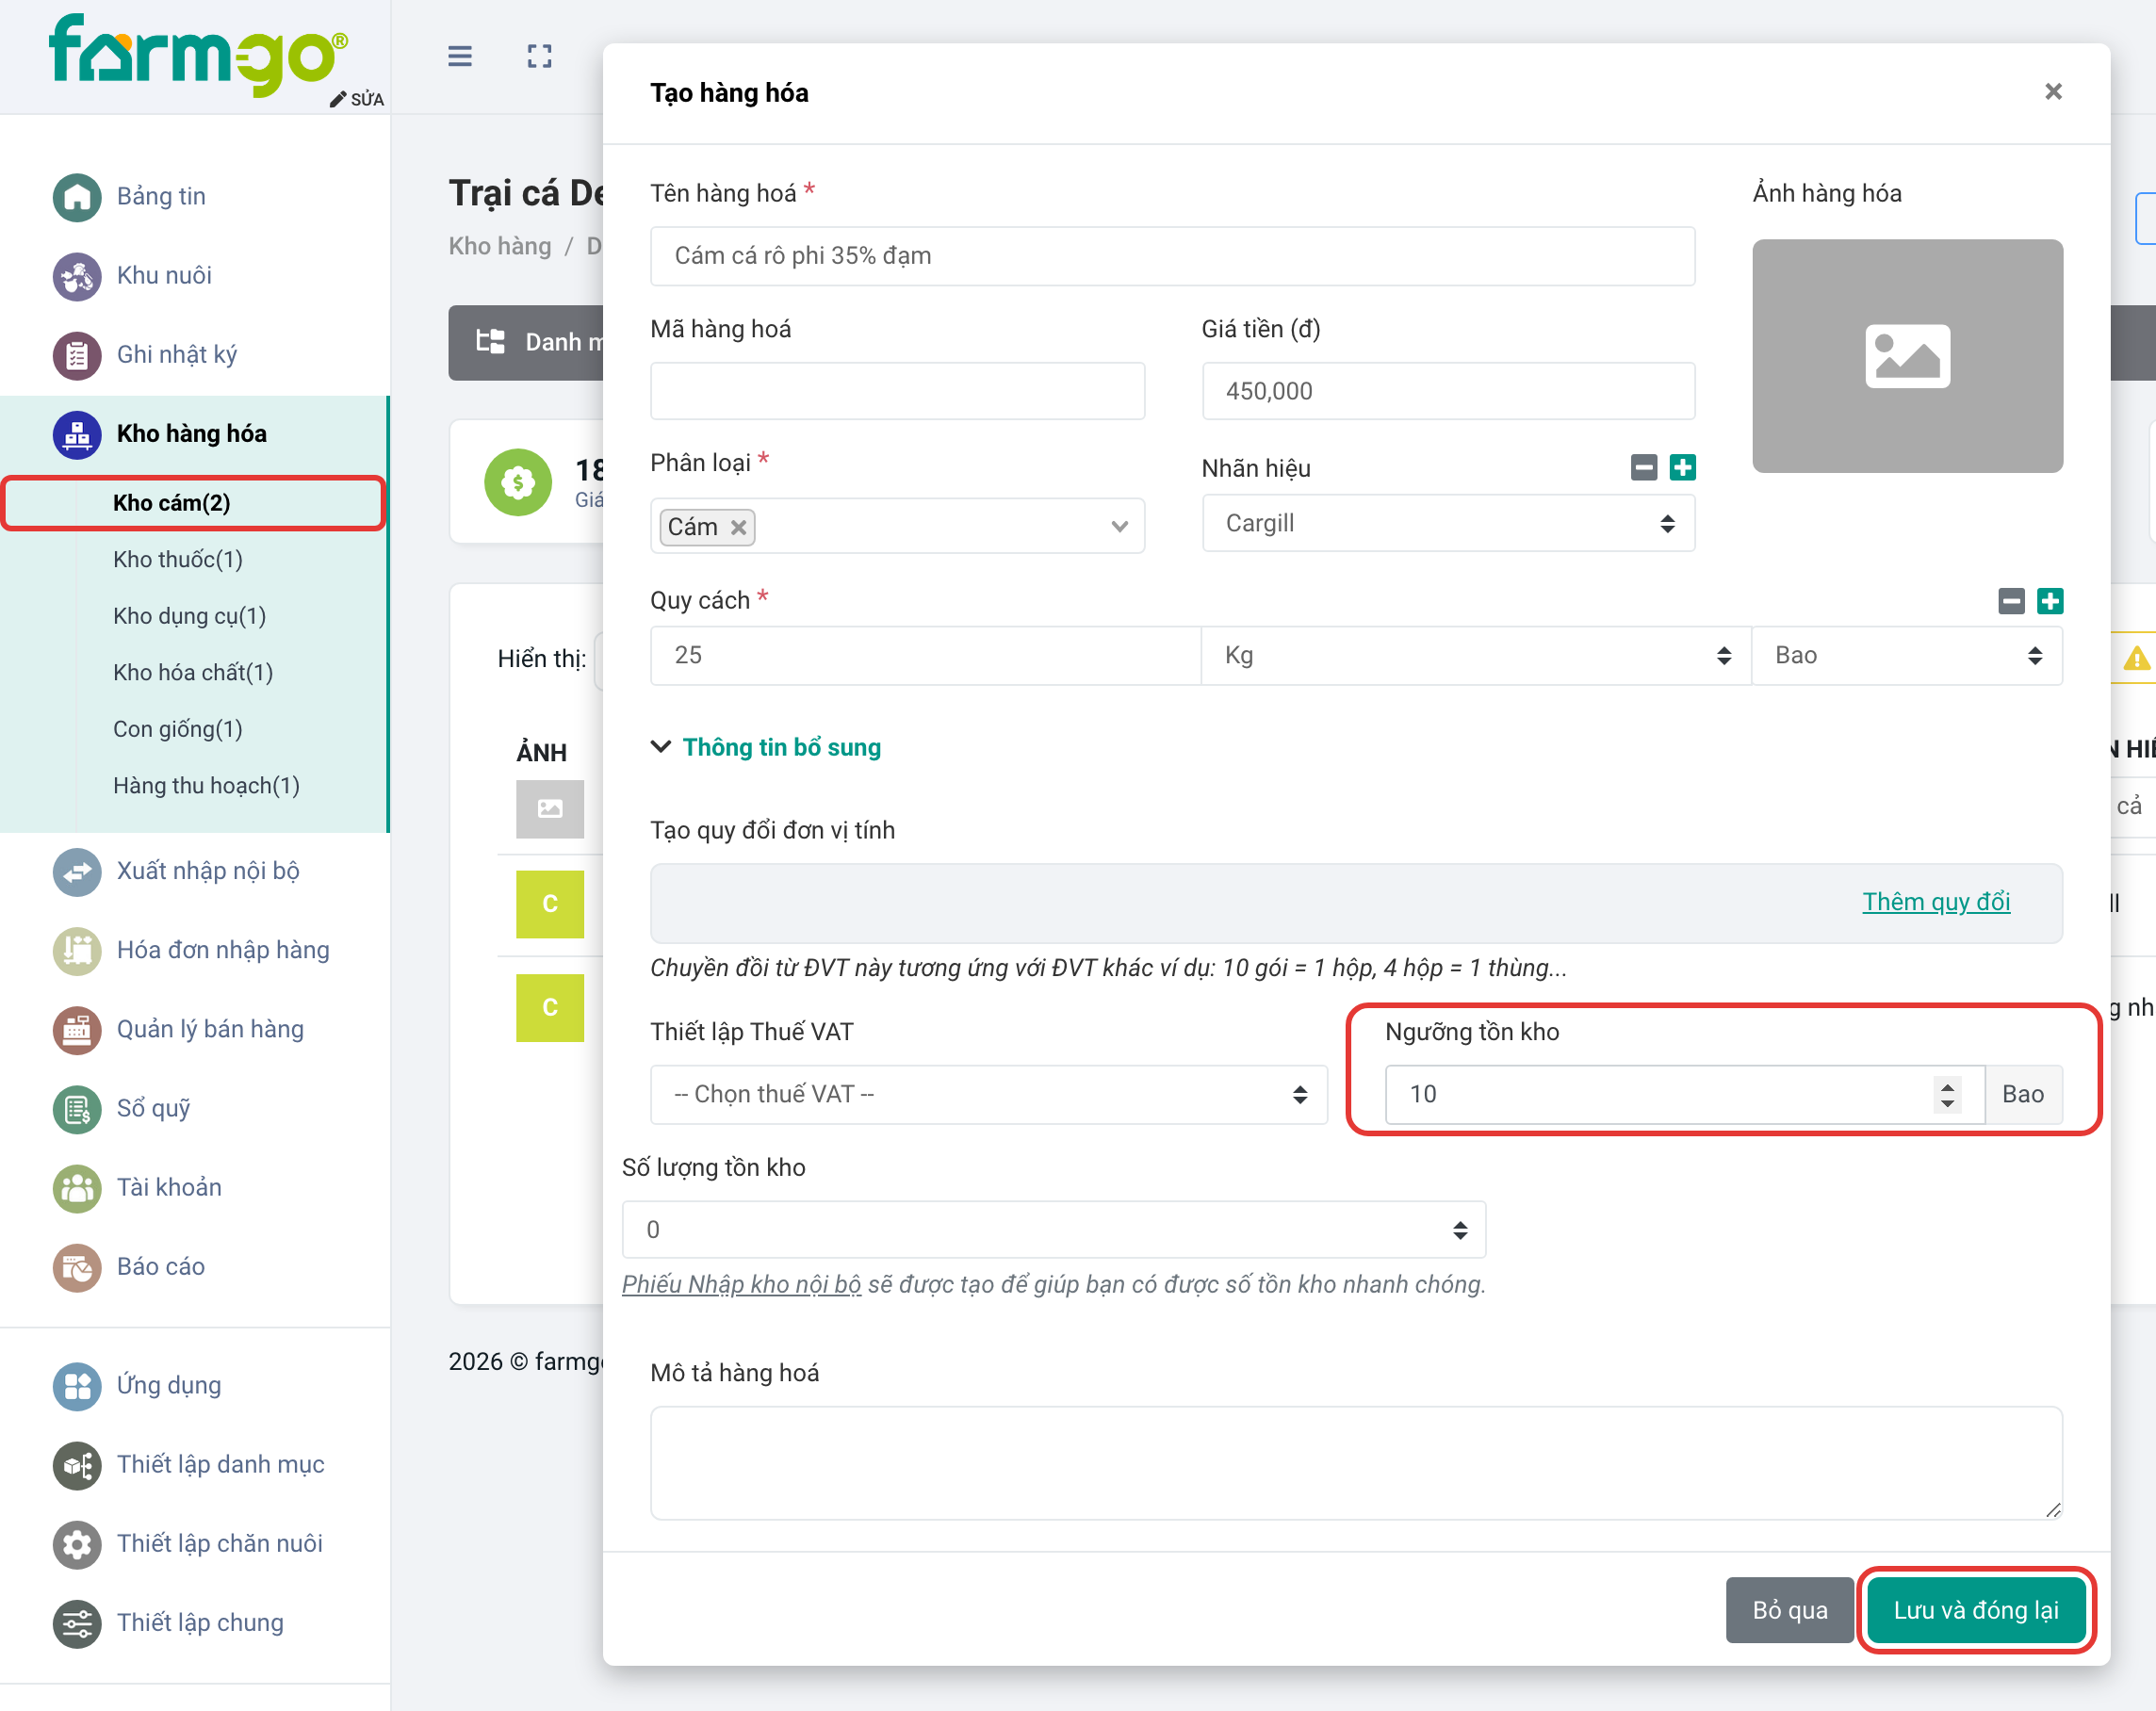Open Ghi nhật ký sidebar icon
Screen dimensions: 2156x1711
[77, 354]
